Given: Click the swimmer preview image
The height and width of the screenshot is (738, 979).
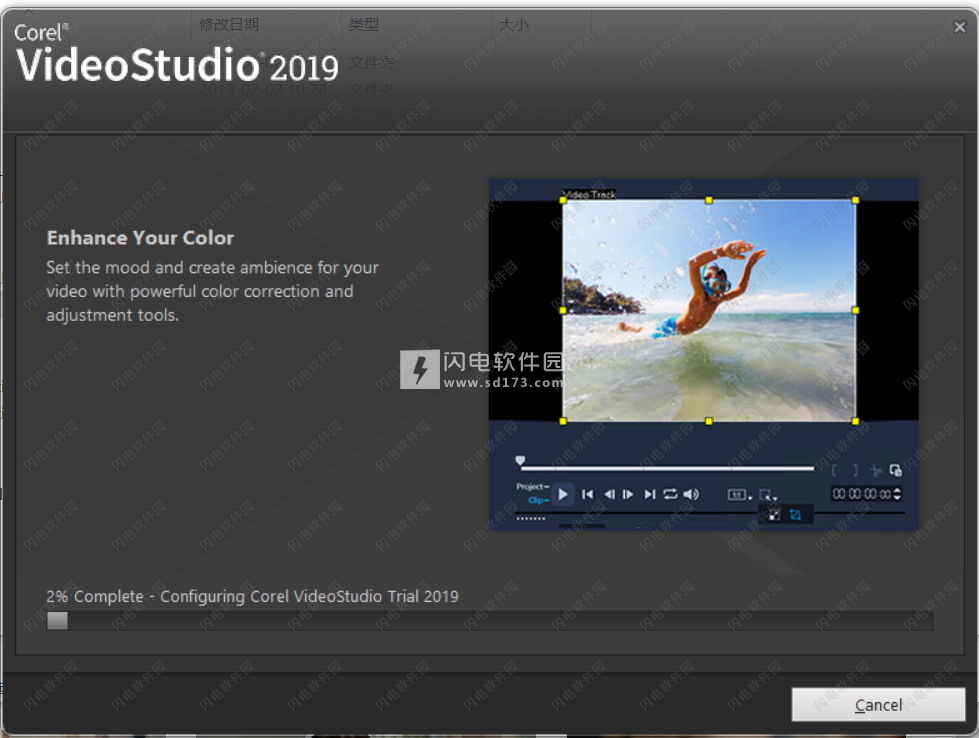Looking at the screenshot, I should (x=709, y=310).
